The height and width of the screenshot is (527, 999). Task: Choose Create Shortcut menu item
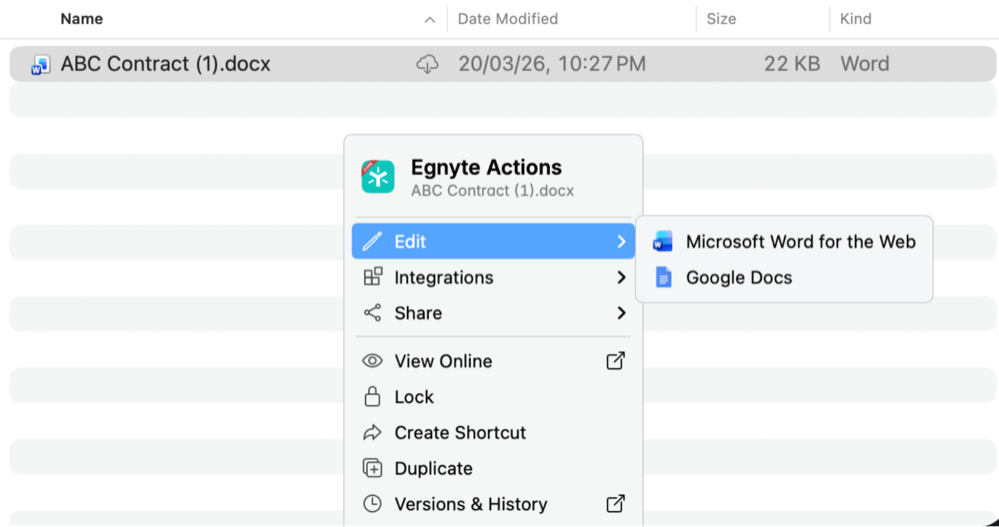pyautogui.click(x=493, y=433)
